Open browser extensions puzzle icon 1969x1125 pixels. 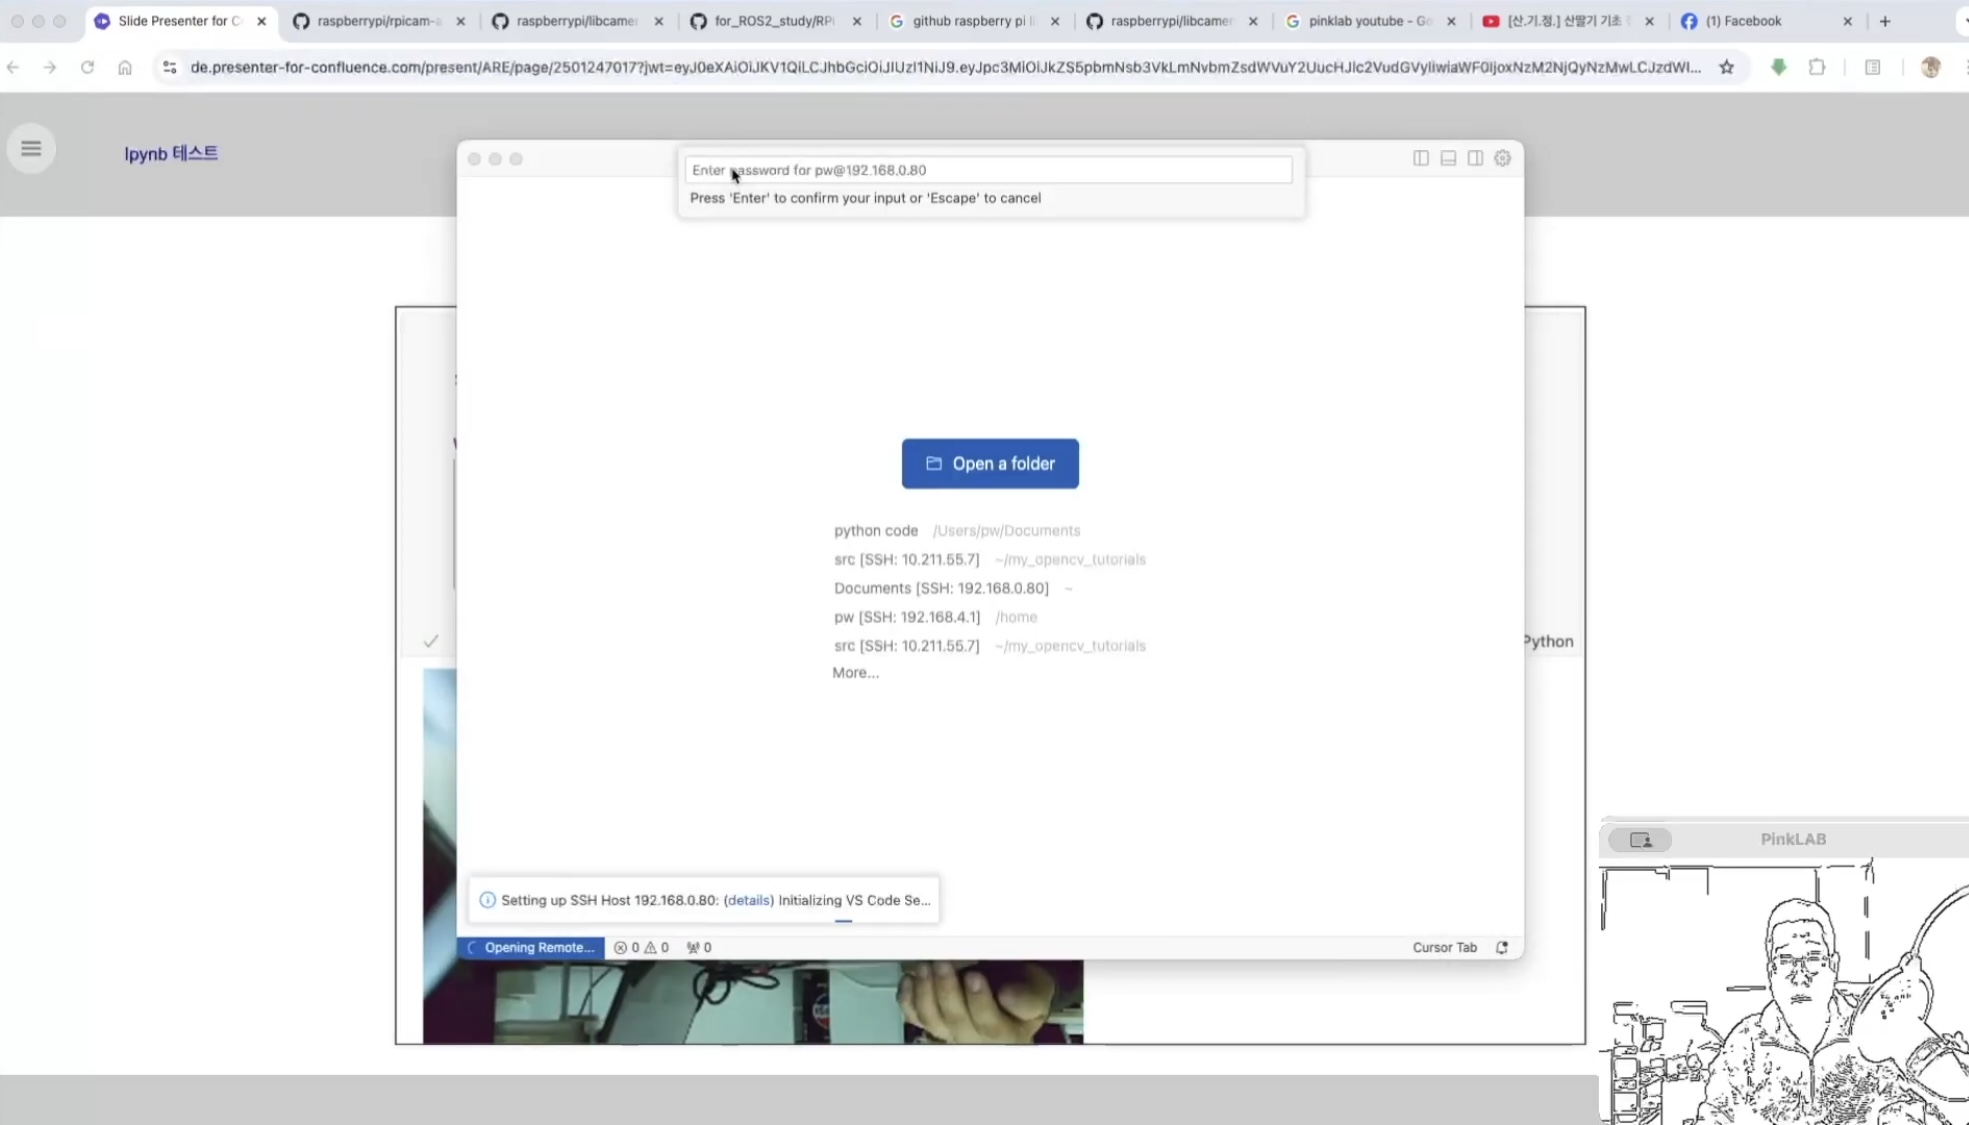click(x=1816, y=67)
